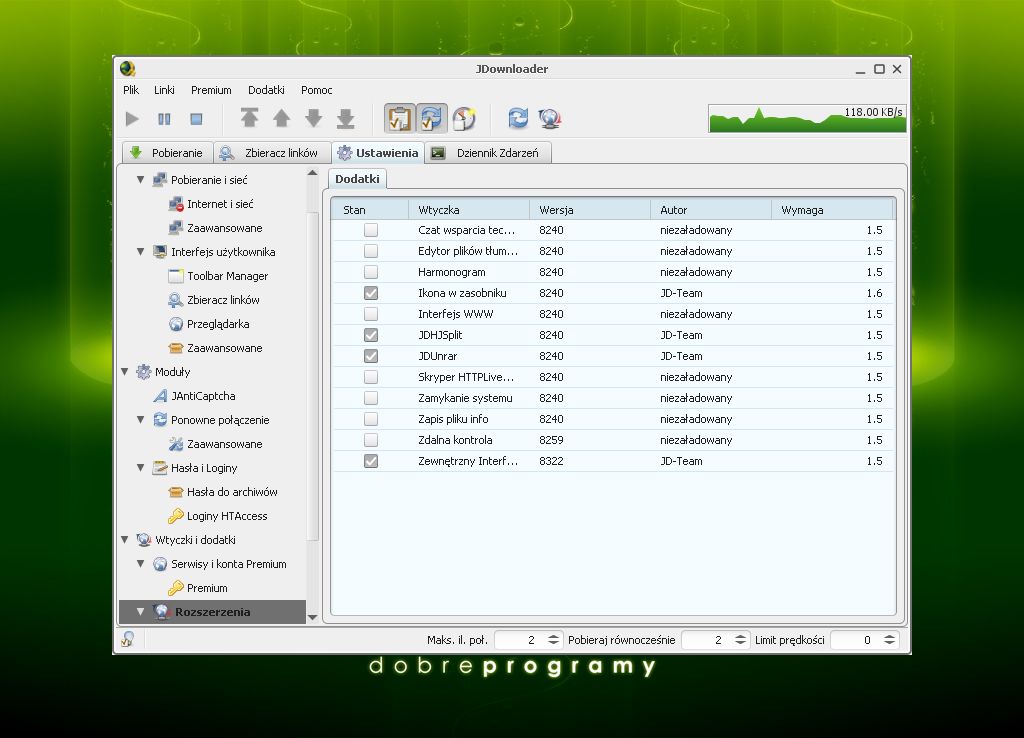Enable Czat wsparcia tec... plugin checkbox
This screenshot has height=738, width=1024.
point(371,230)
